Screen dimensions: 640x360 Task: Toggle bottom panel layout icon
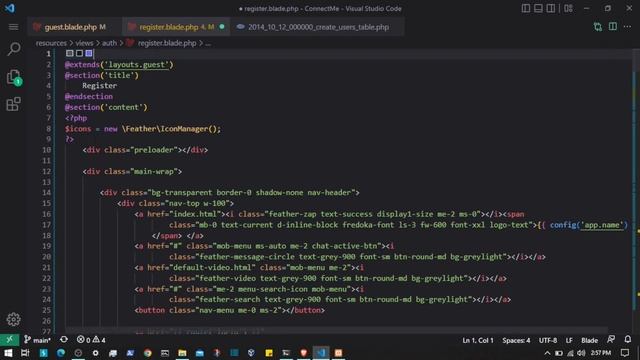pyautogui.click(x=538, y=8)
